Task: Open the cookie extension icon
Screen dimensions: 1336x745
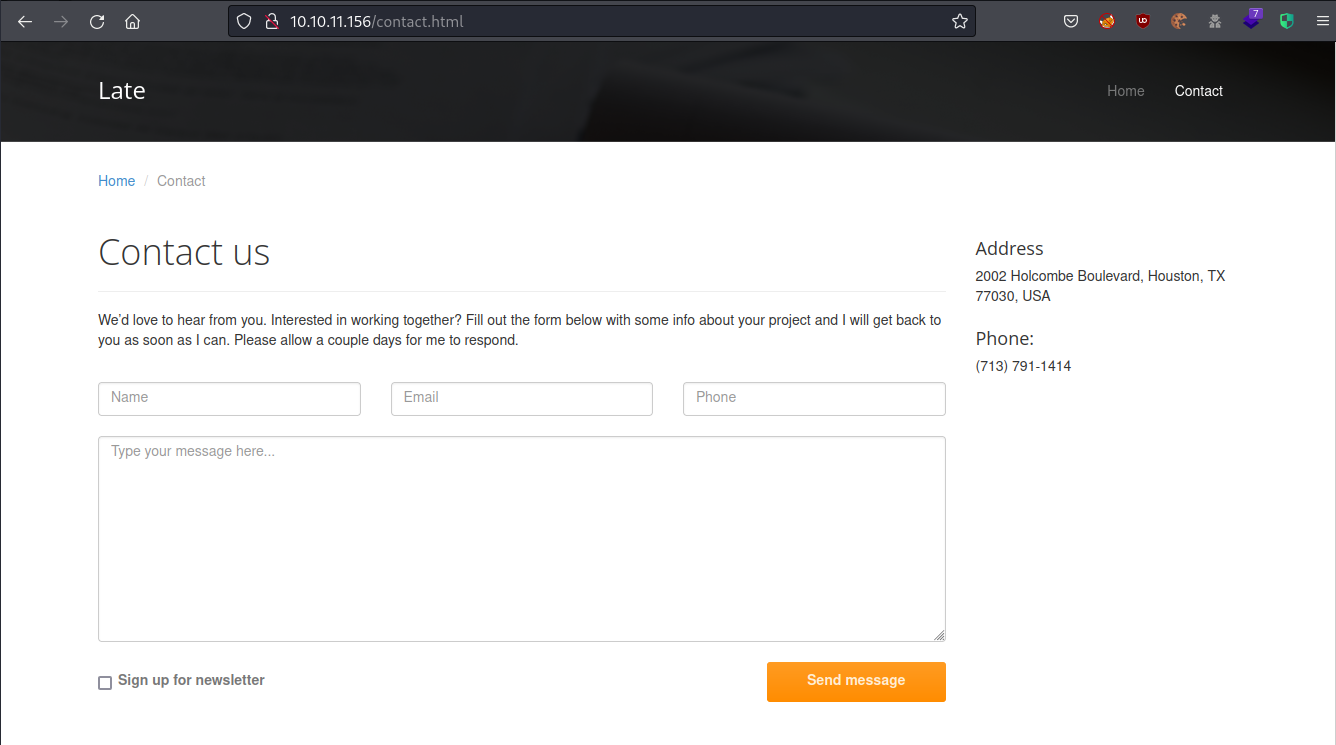Action: [x=1179, y=21]
